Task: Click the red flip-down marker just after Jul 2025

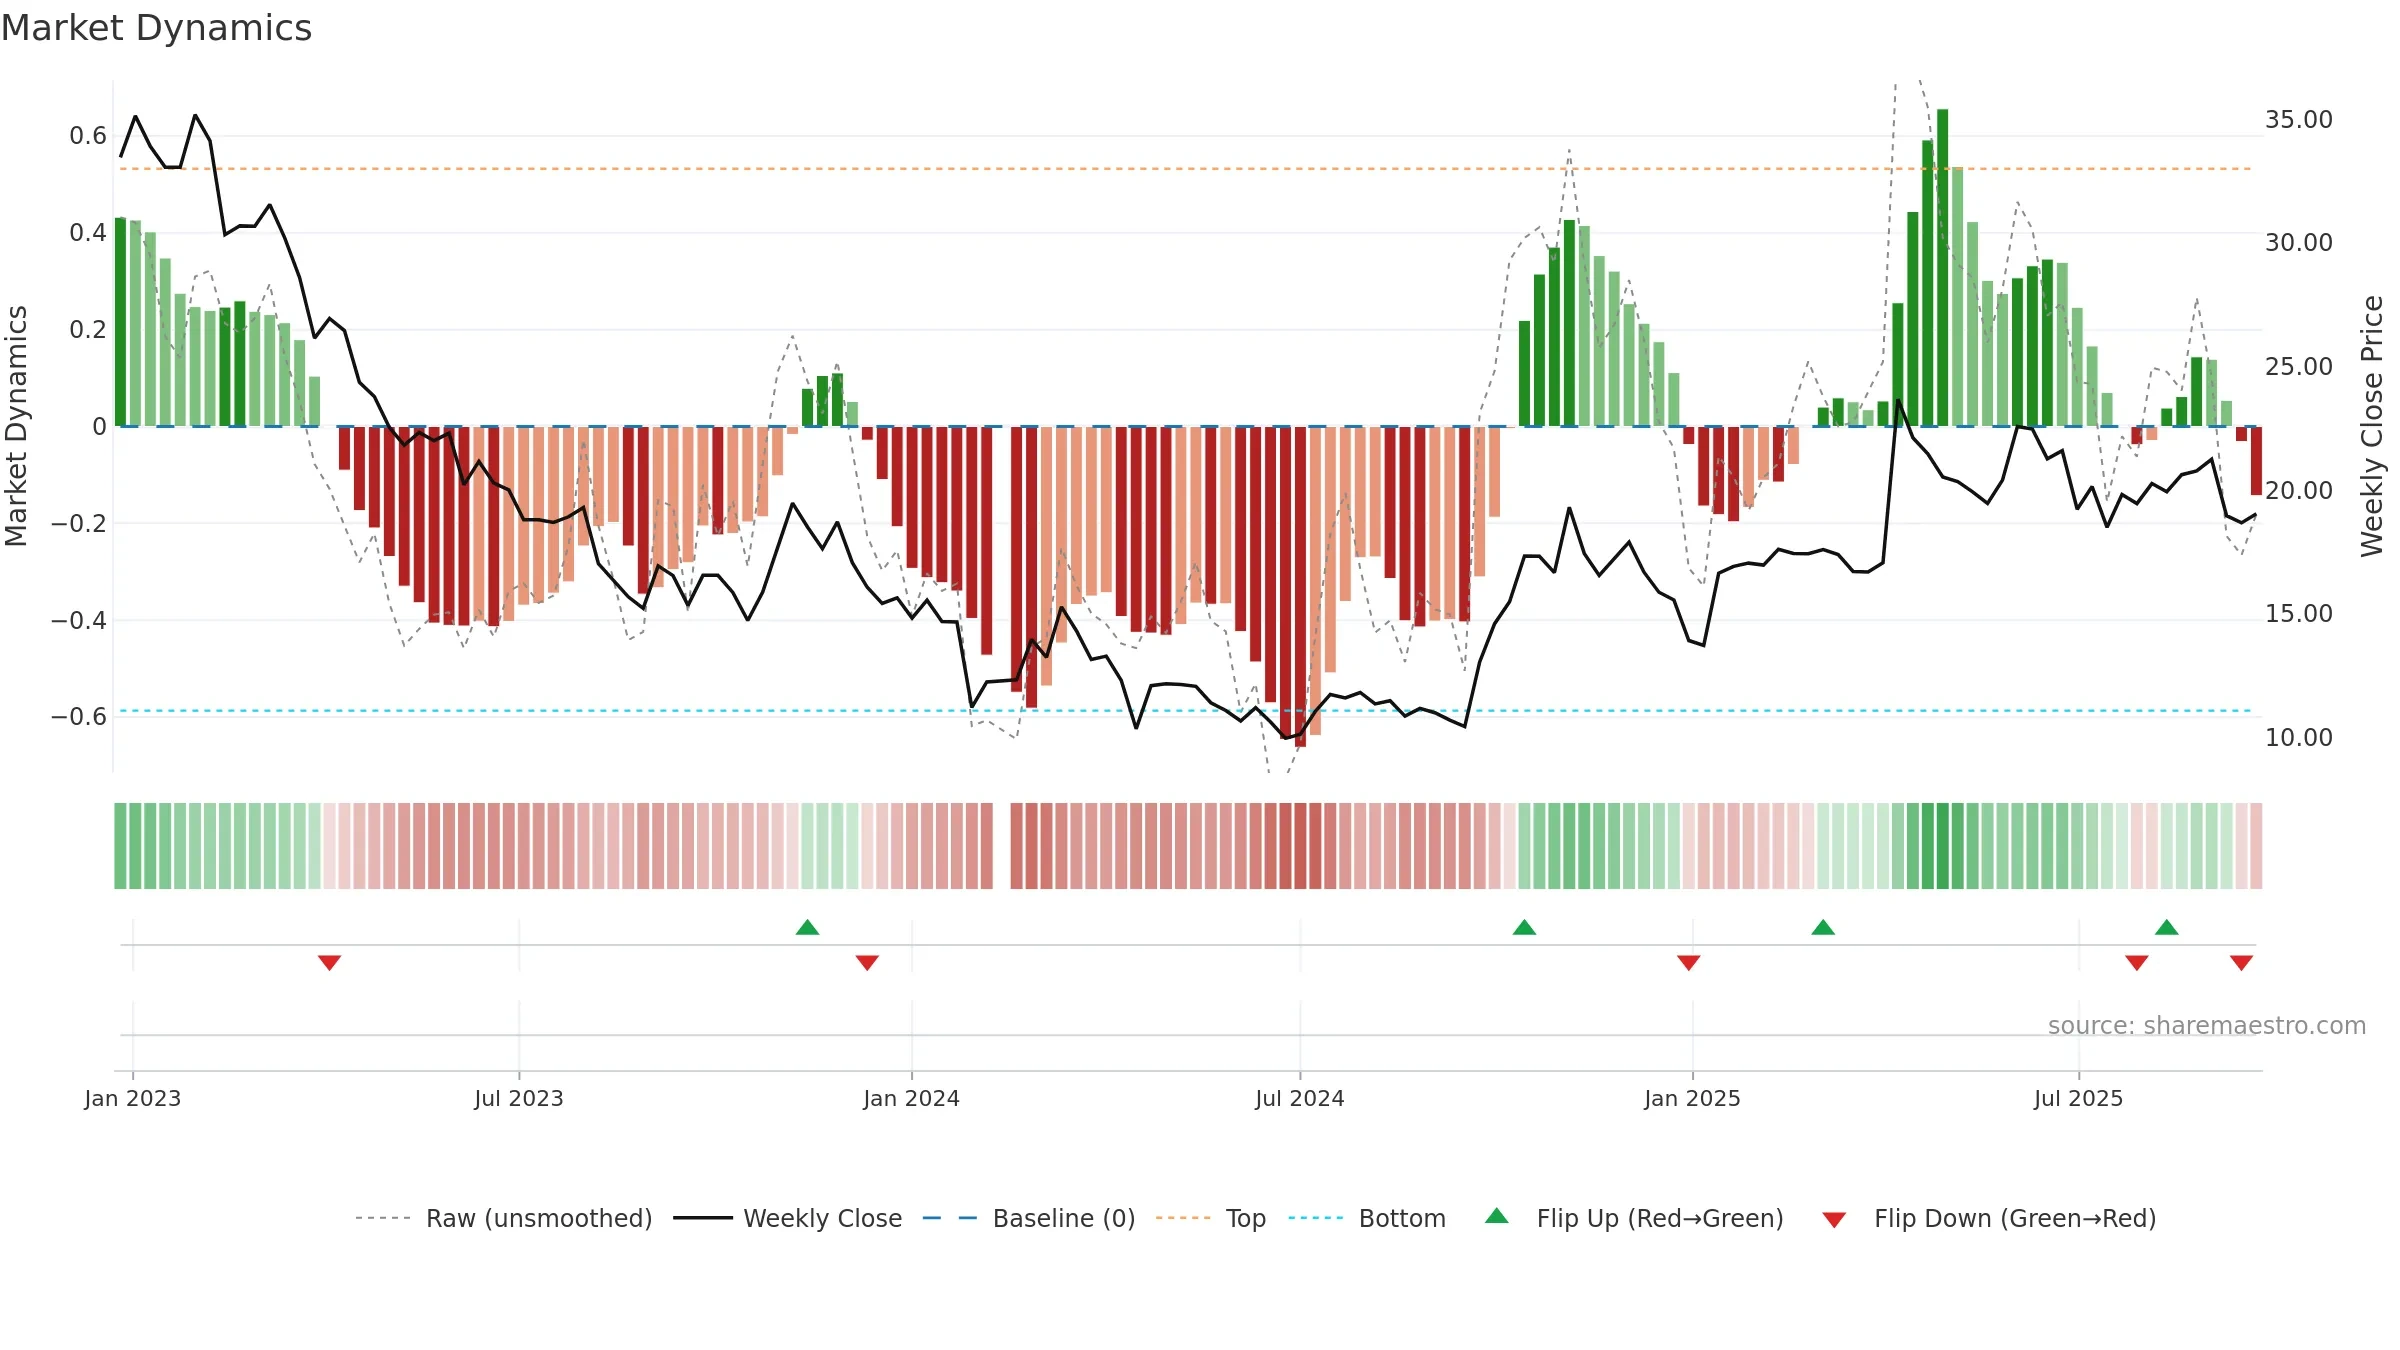Action: (x=2137, y=962)
